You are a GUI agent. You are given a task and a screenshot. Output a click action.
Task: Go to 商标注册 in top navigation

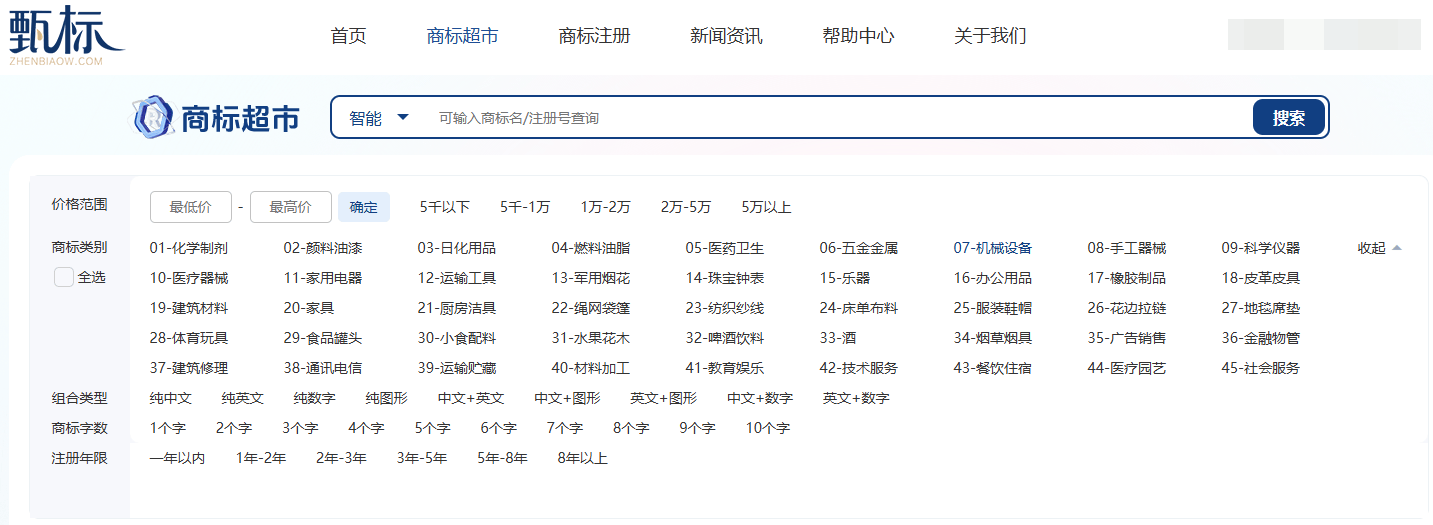tap(594, 36)
